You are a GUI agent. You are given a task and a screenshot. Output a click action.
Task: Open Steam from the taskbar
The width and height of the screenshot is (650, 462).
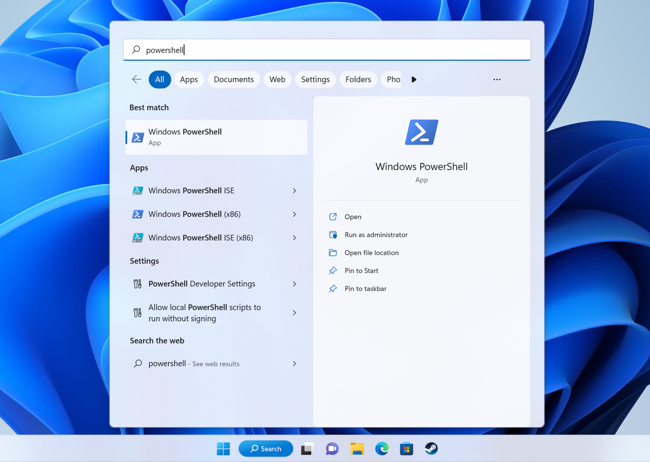(431, 449)
